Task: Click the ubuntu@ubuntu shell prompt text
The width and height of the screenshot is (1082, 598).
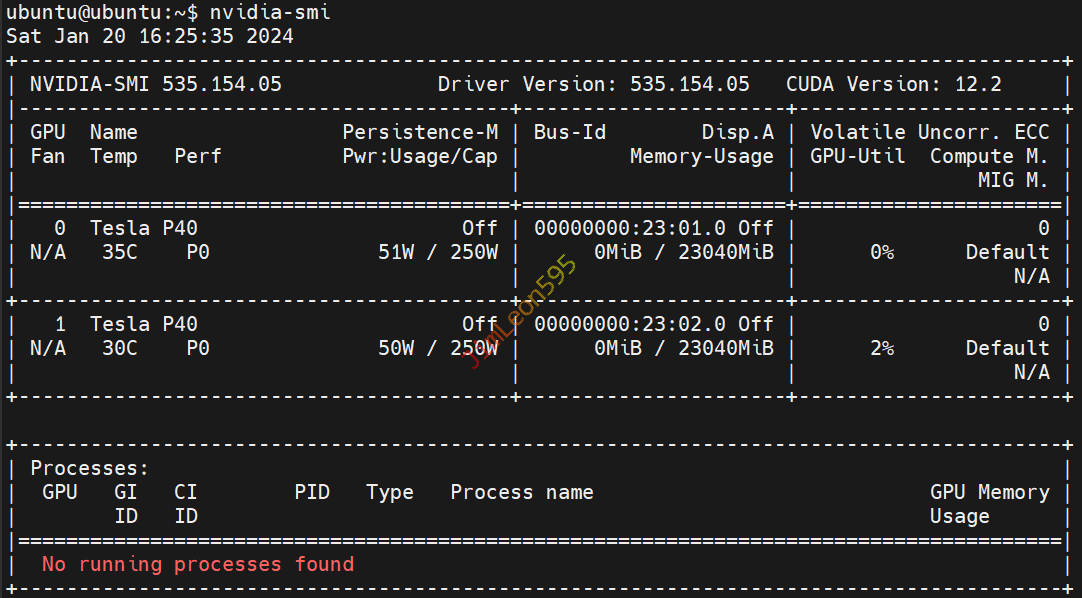Action: (96, 12)
